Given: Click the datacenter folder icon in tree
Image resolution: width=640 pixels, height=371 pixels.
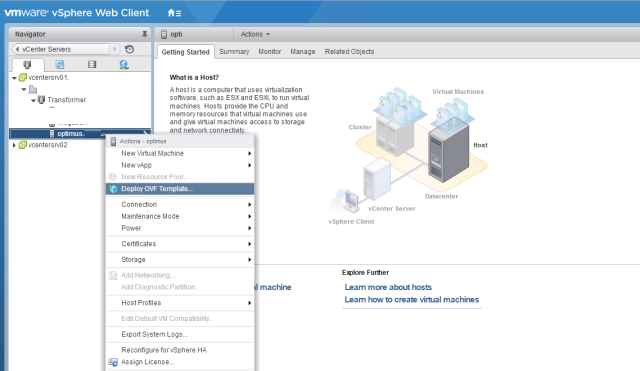Looking at the screenshot, I should pos(33,89).
